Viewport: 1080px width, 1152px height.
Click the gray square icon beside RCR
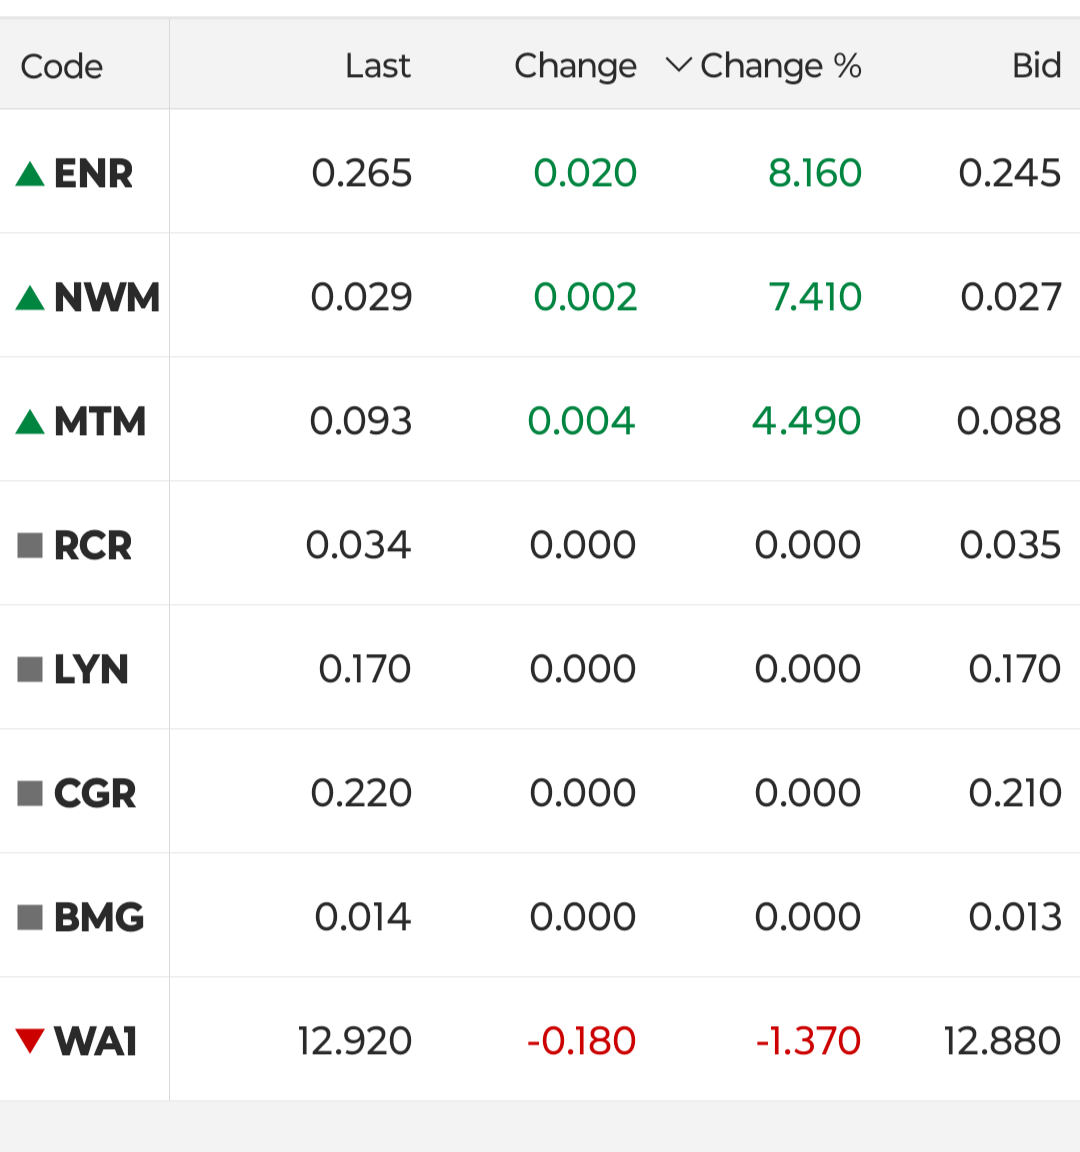(30, 545)
